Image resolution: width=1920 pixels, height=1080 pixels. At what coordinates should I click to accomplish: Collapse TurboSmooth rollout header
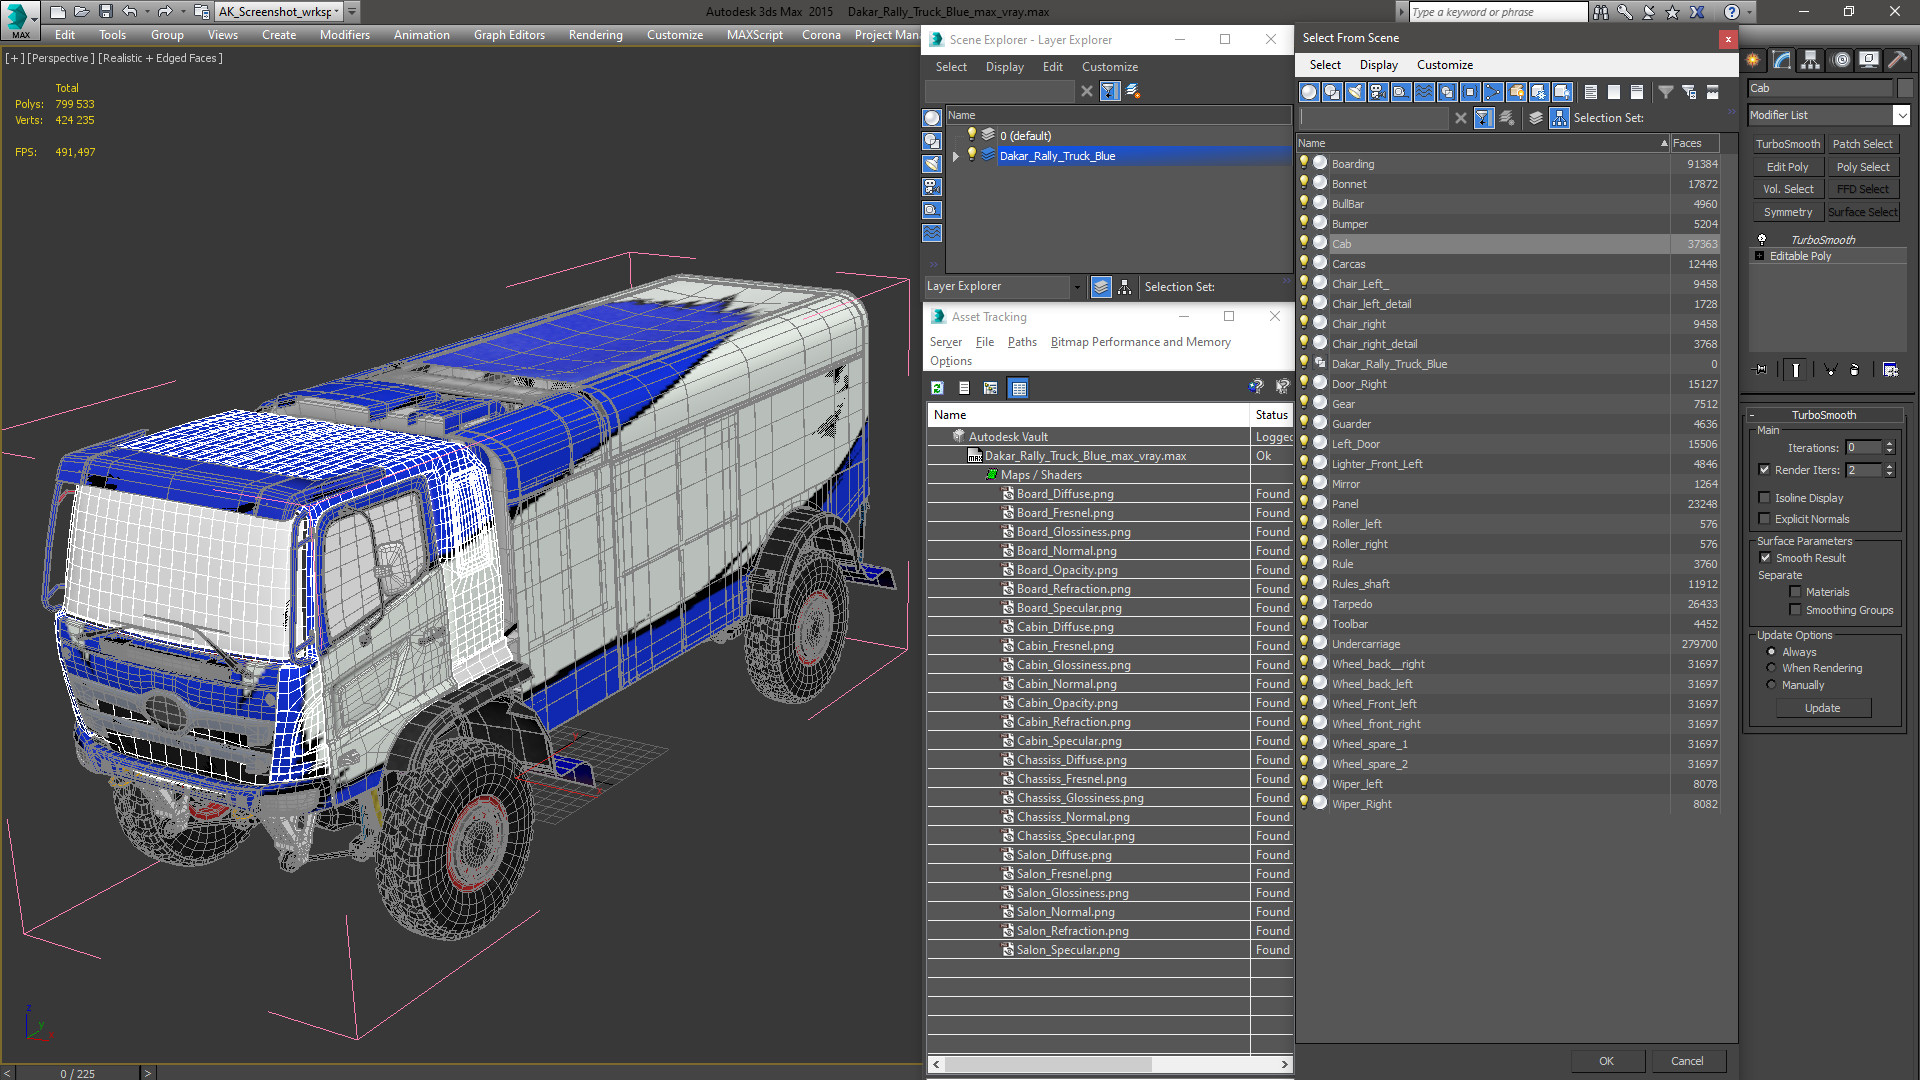point(1824,415)
